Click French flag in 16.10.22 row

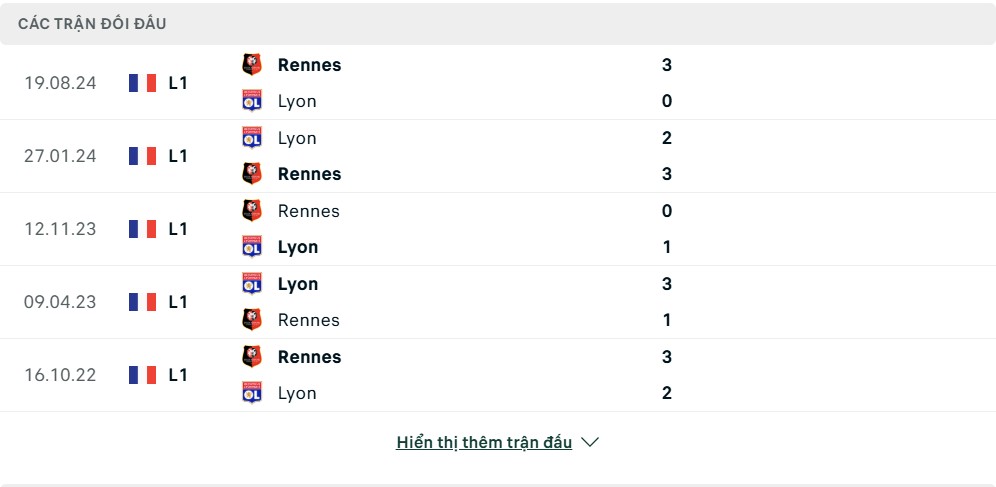(142, 375)
